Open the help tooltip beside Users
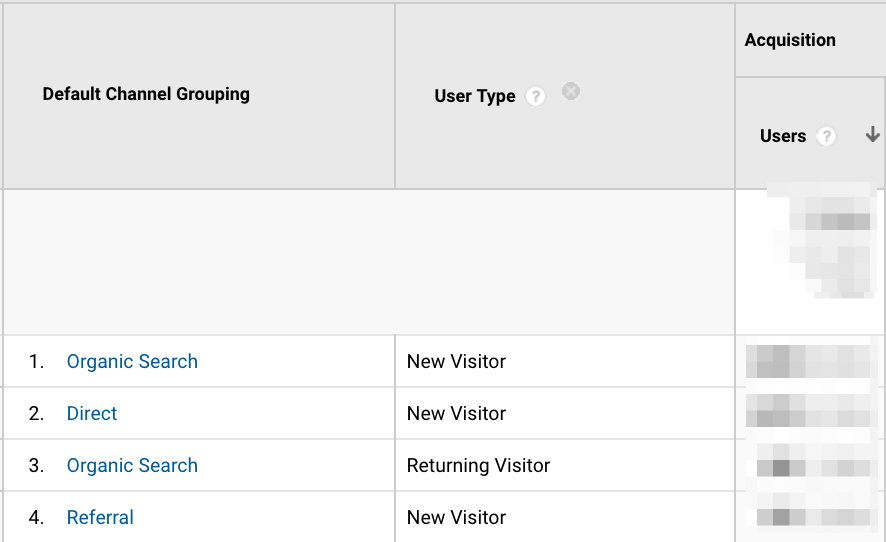886x542 pixels. [x=826, y=137]
